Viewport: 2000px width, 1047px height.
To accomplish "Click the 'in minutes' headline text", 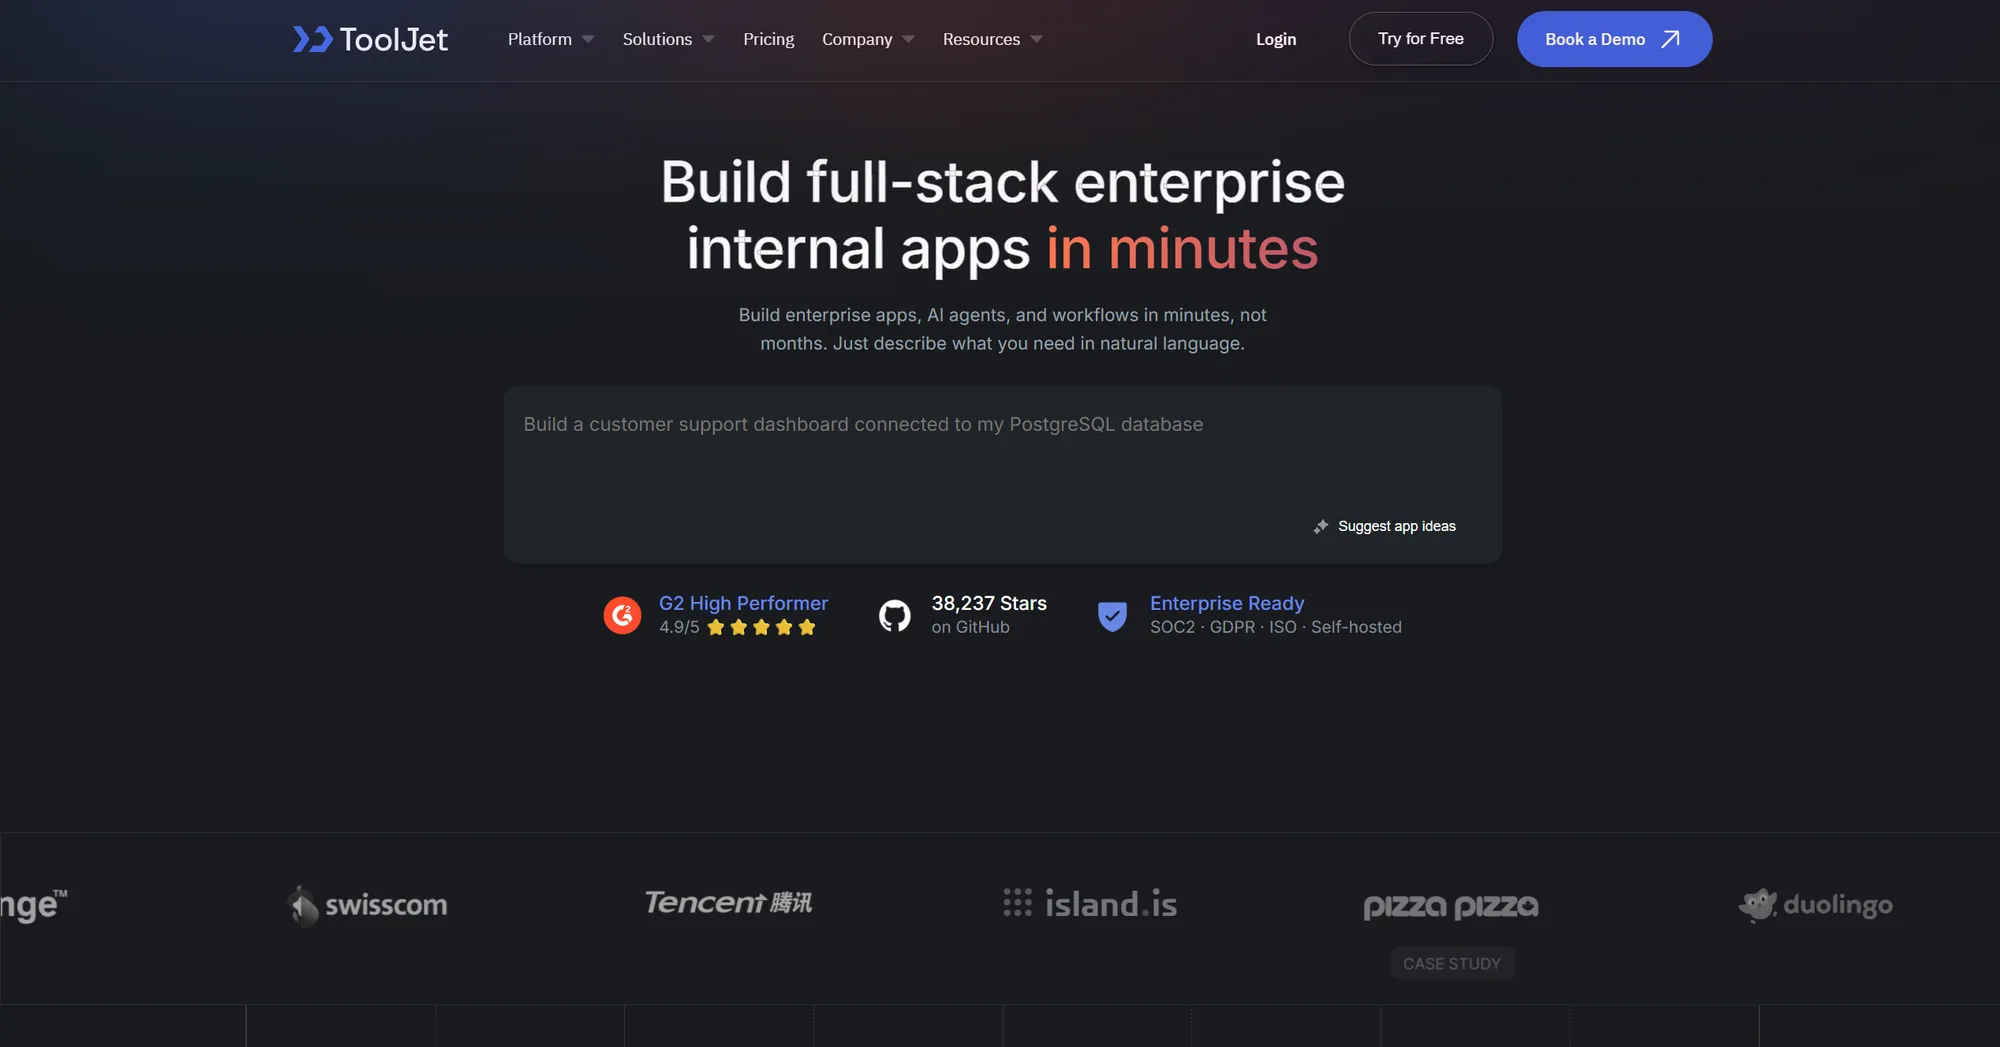I will 1182,248.
